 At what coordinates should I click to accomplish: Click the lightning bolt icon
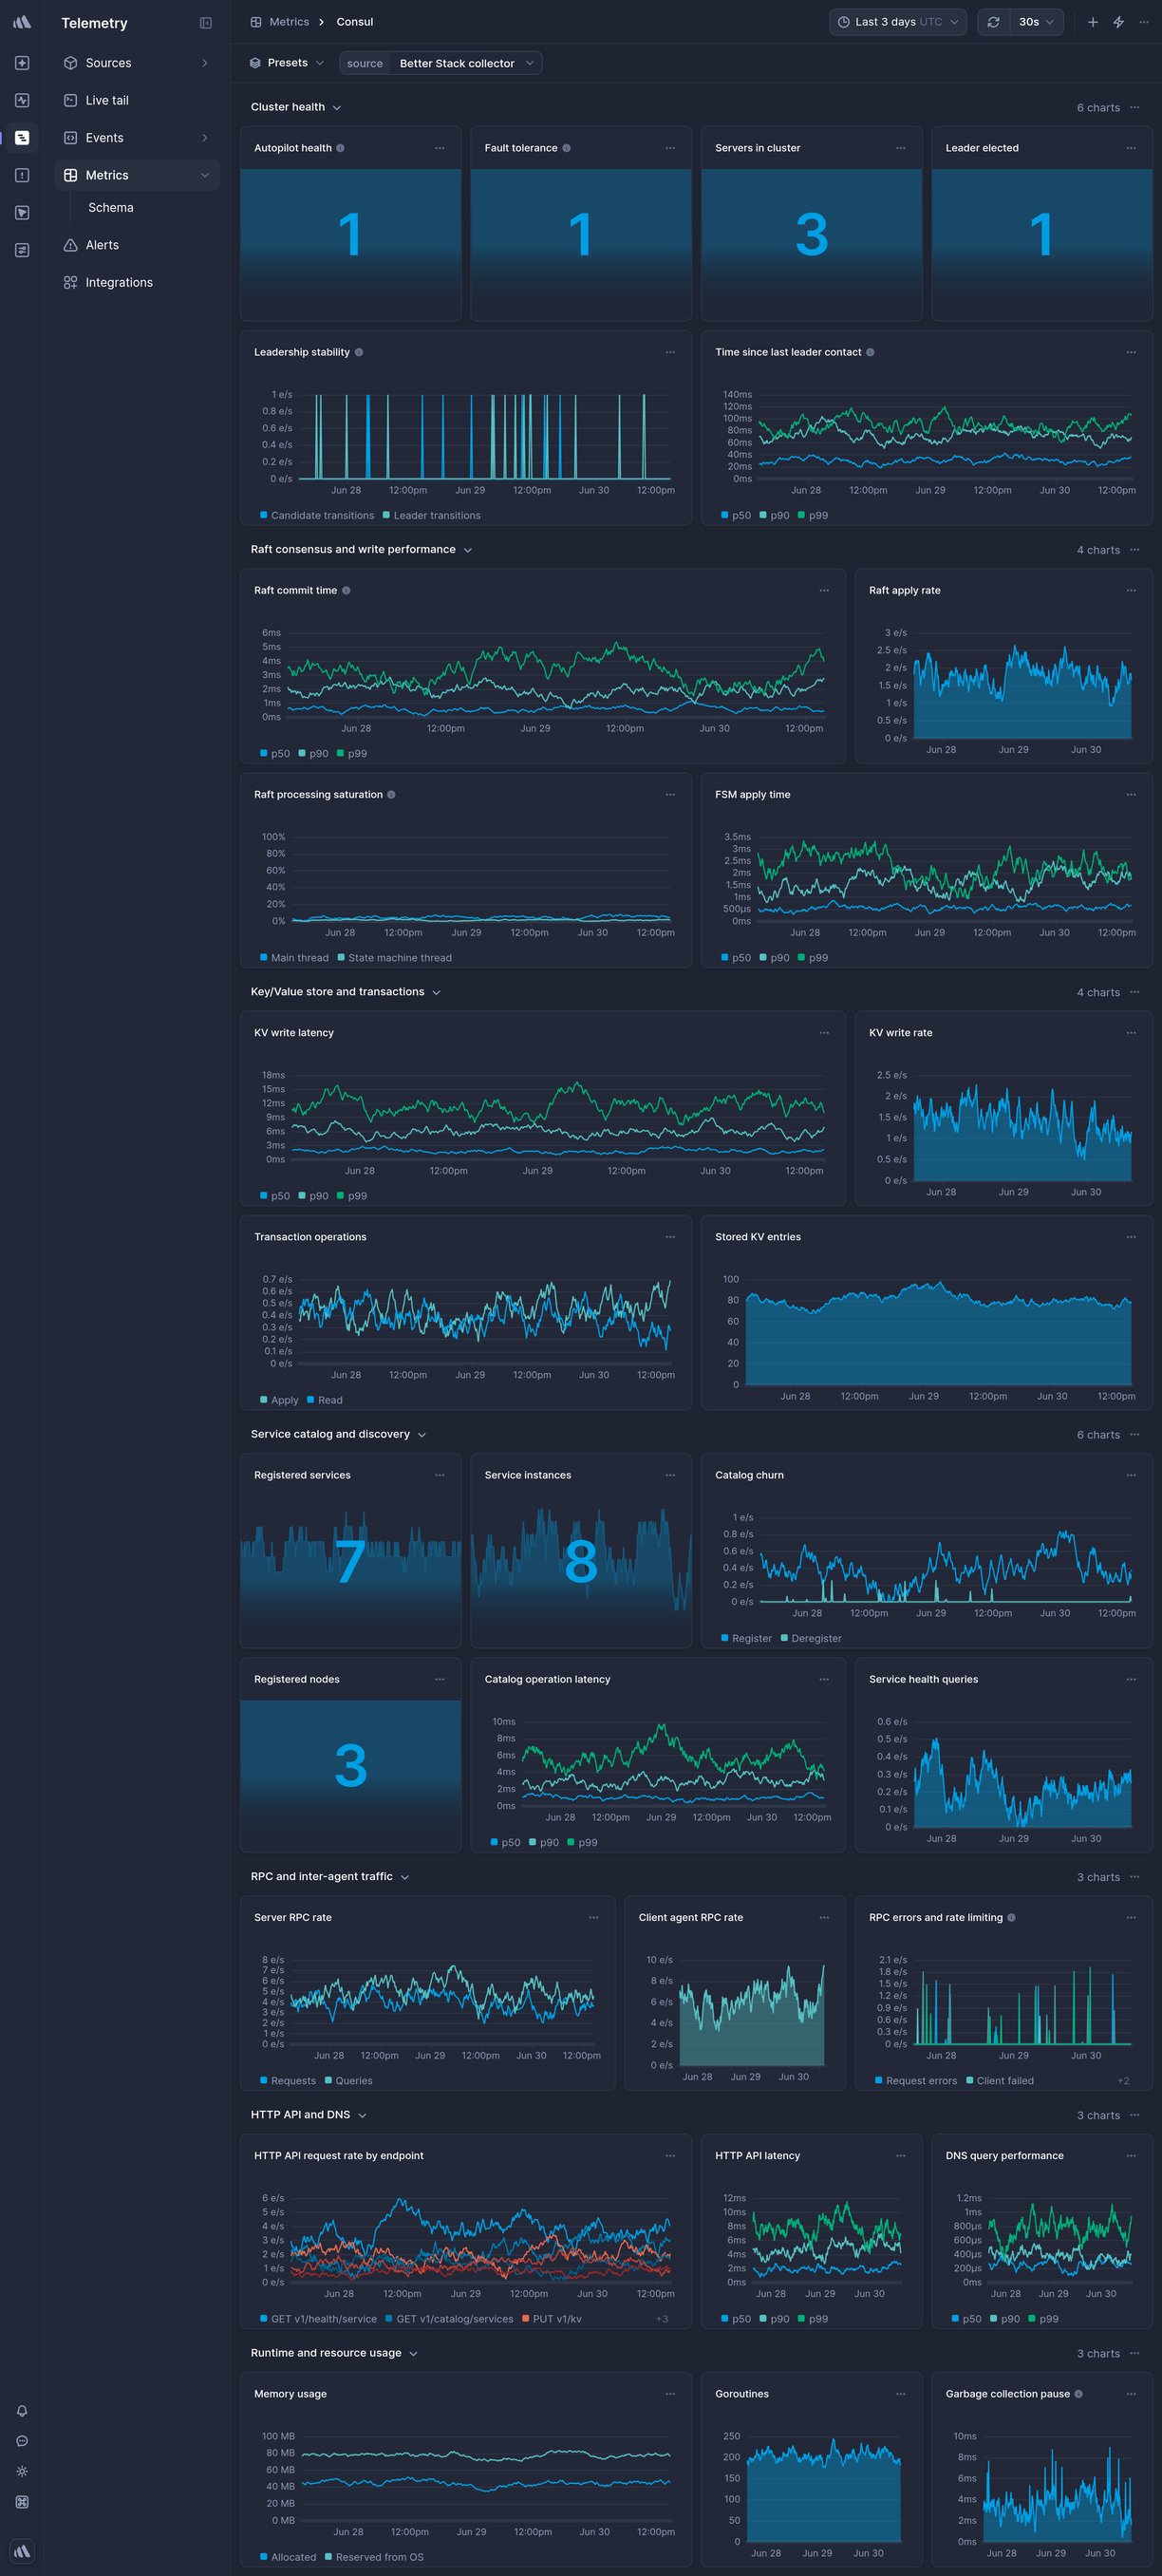(x=1119, y=22)
